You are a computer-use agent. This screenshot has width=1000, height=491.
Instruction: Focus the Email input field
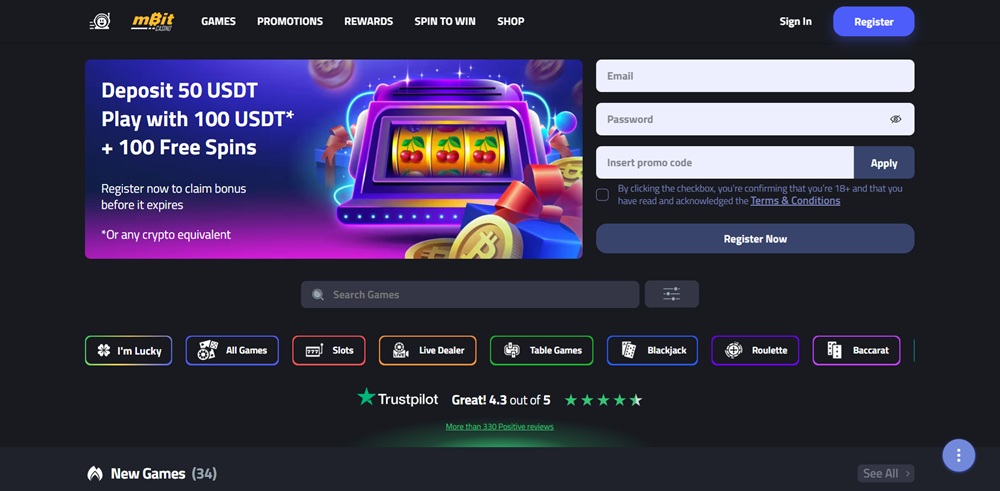[755, 76]
